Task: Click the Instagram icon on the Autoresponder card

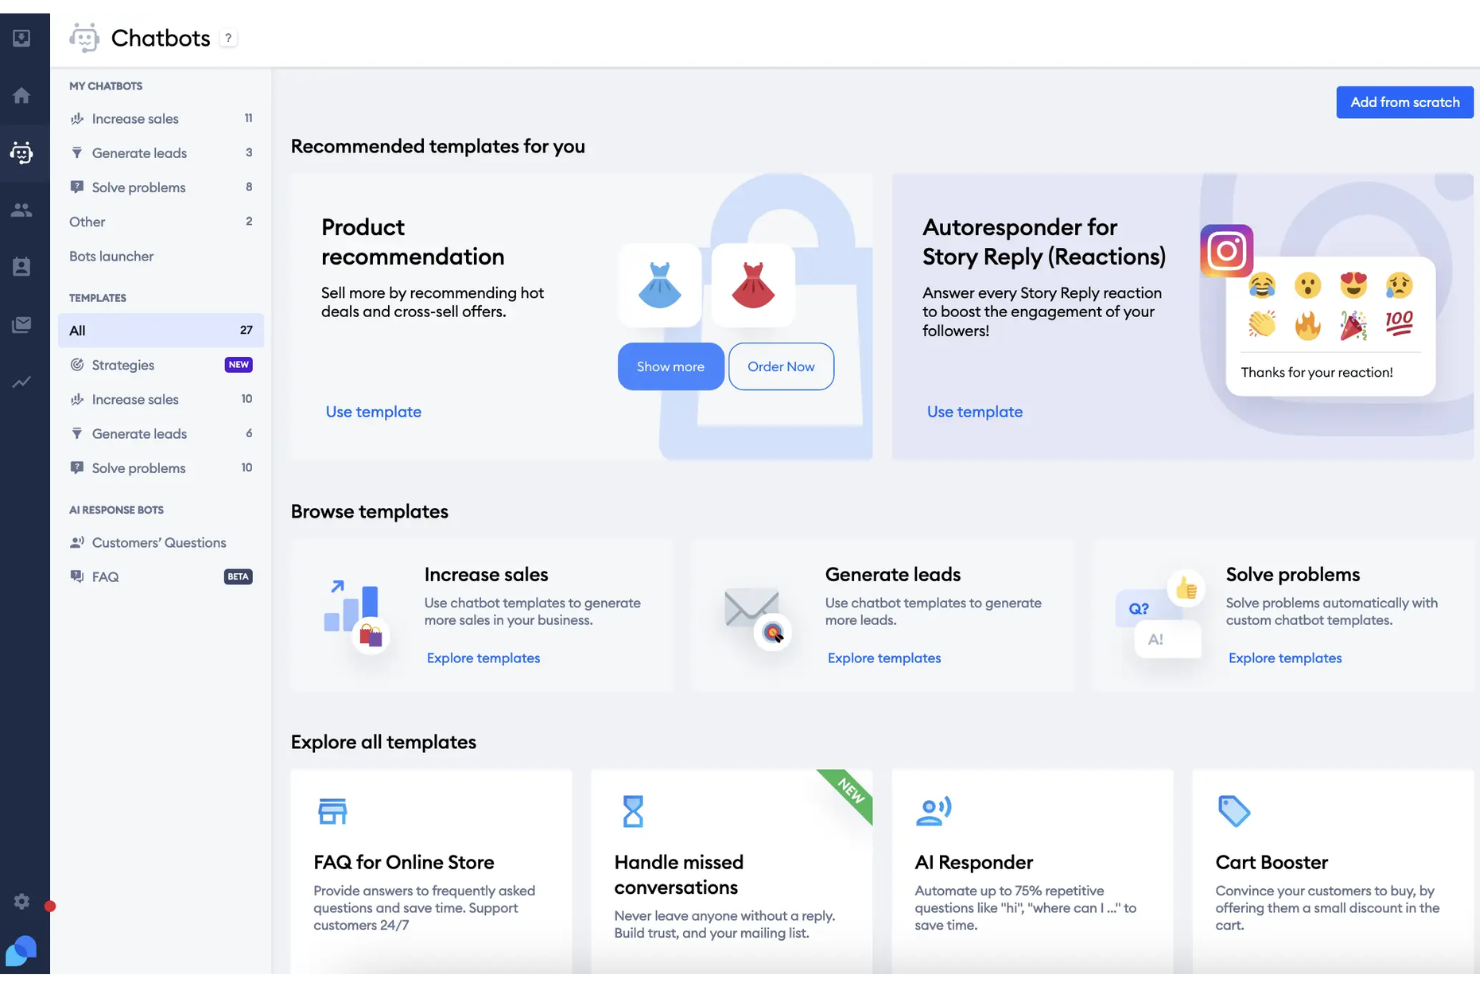Action: tap(1227, 250)
